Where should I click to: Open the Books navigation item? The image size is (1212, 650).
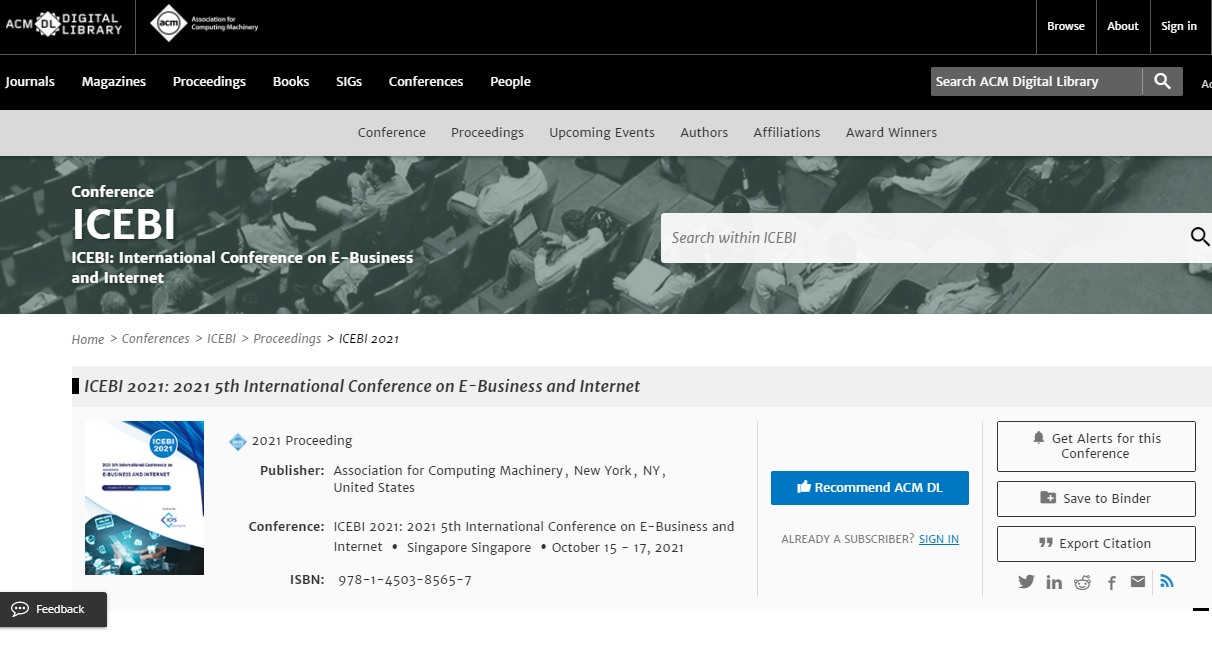click(x=291, y=82)
